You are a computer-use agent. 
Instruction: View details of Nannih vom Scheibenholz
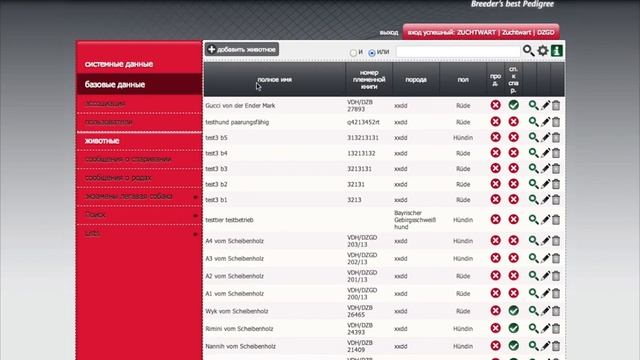pyautogui.click(x=533, y=346)
